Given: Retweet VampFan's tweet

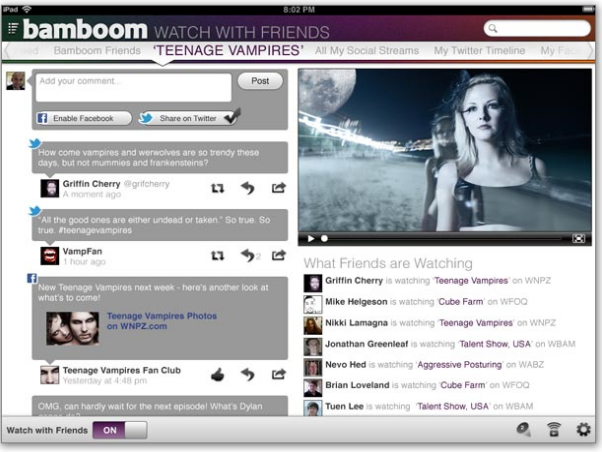Looking at the screenshot, I should 217,255.
